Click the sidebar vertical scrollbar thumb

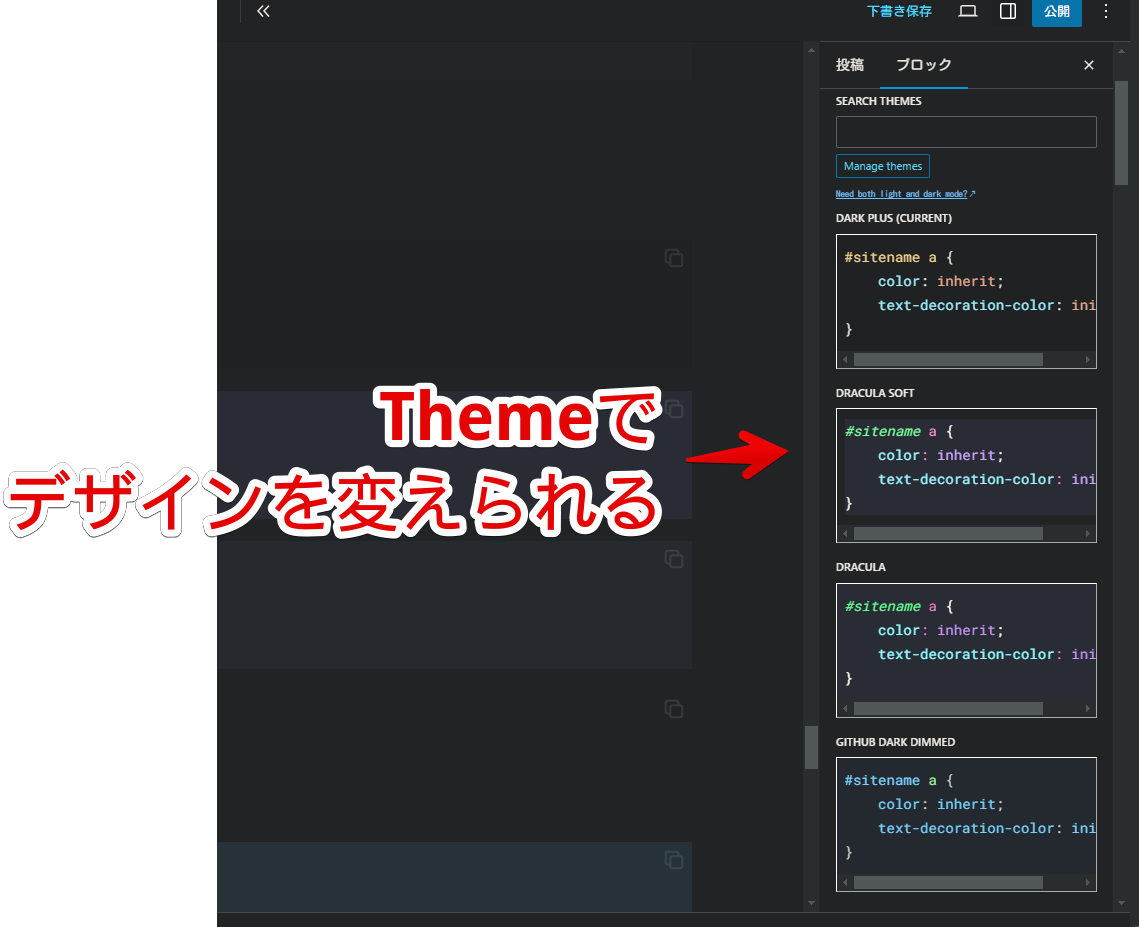[x=1122, y=133]
